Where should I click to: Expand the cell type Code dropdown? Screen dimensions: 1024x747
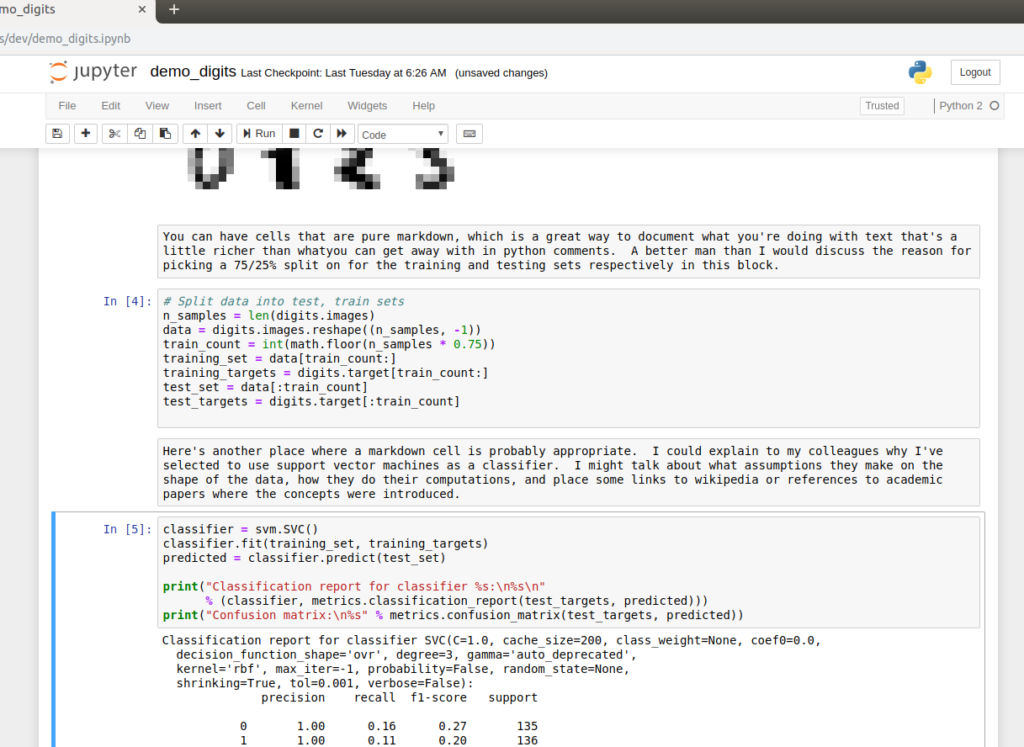click(403, 134)
